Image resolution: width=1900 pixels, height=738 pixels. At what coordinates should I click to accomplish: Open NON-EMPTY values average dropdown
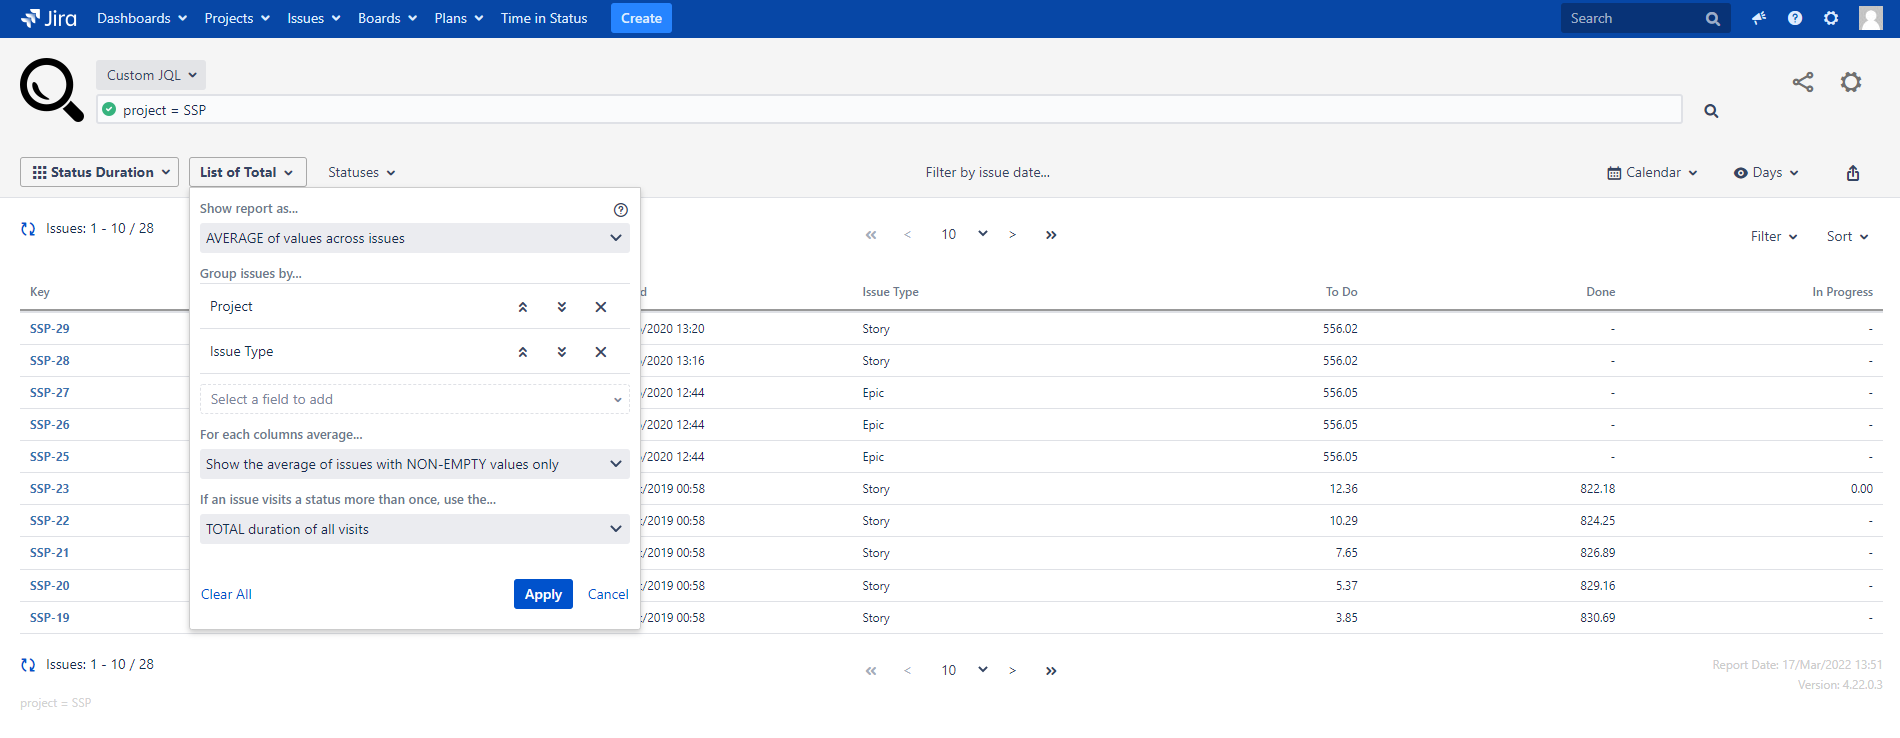(x=414, y=464)
